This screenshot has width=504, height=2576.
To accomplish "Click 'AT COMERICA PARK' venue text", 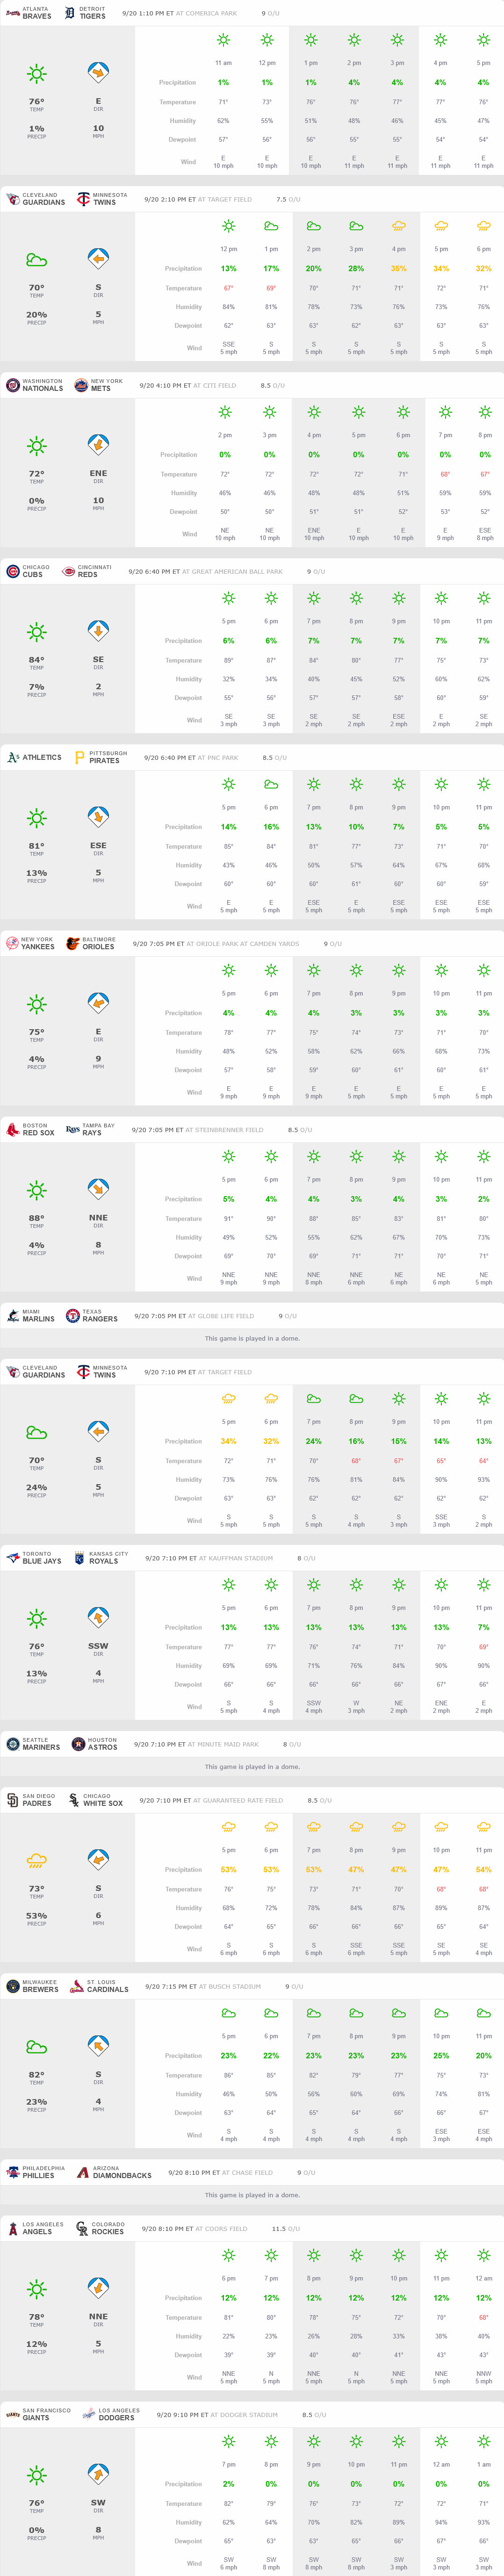I will click(x=208, y=14).
